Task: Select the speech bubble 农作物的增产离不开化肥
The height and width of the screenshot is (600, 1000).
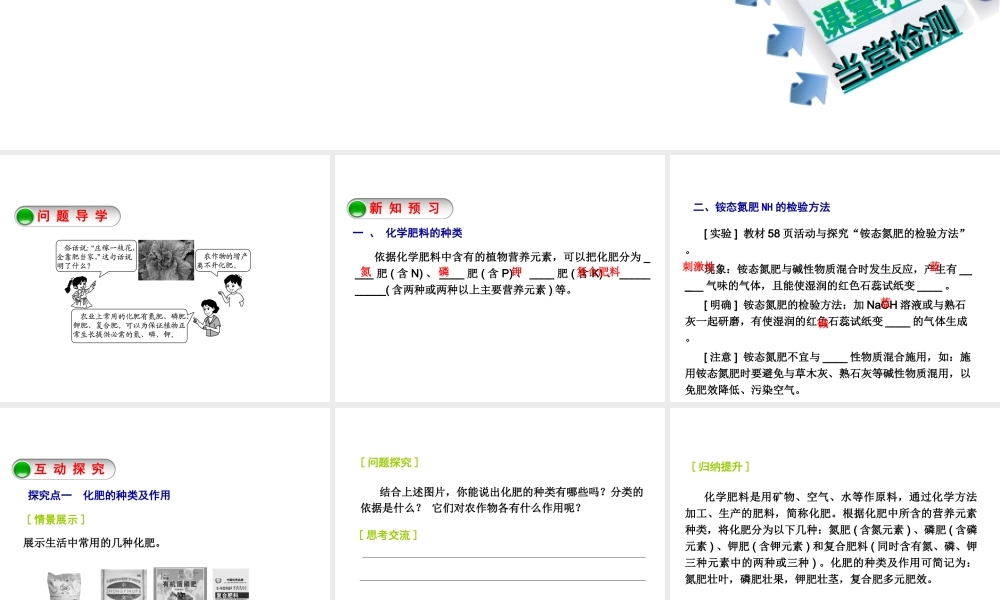Action: pos(223,261)
